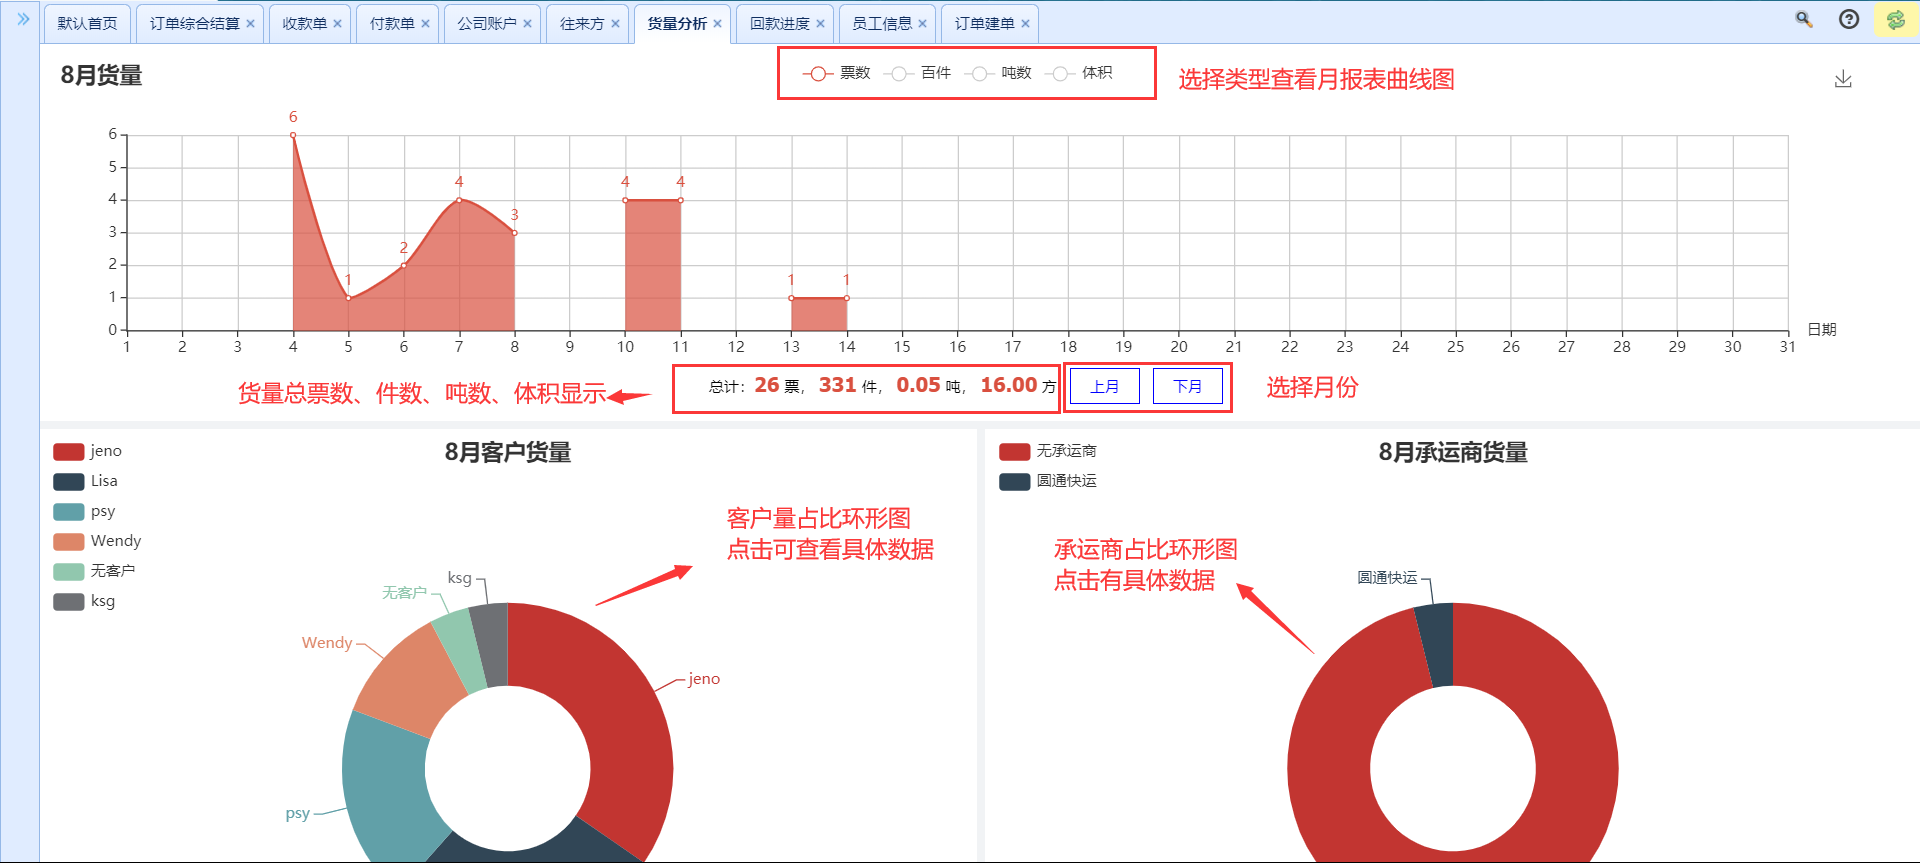Close the 员工信息 tab
The height and width of the screenshot is (863, 1920).
pos(922,24)
